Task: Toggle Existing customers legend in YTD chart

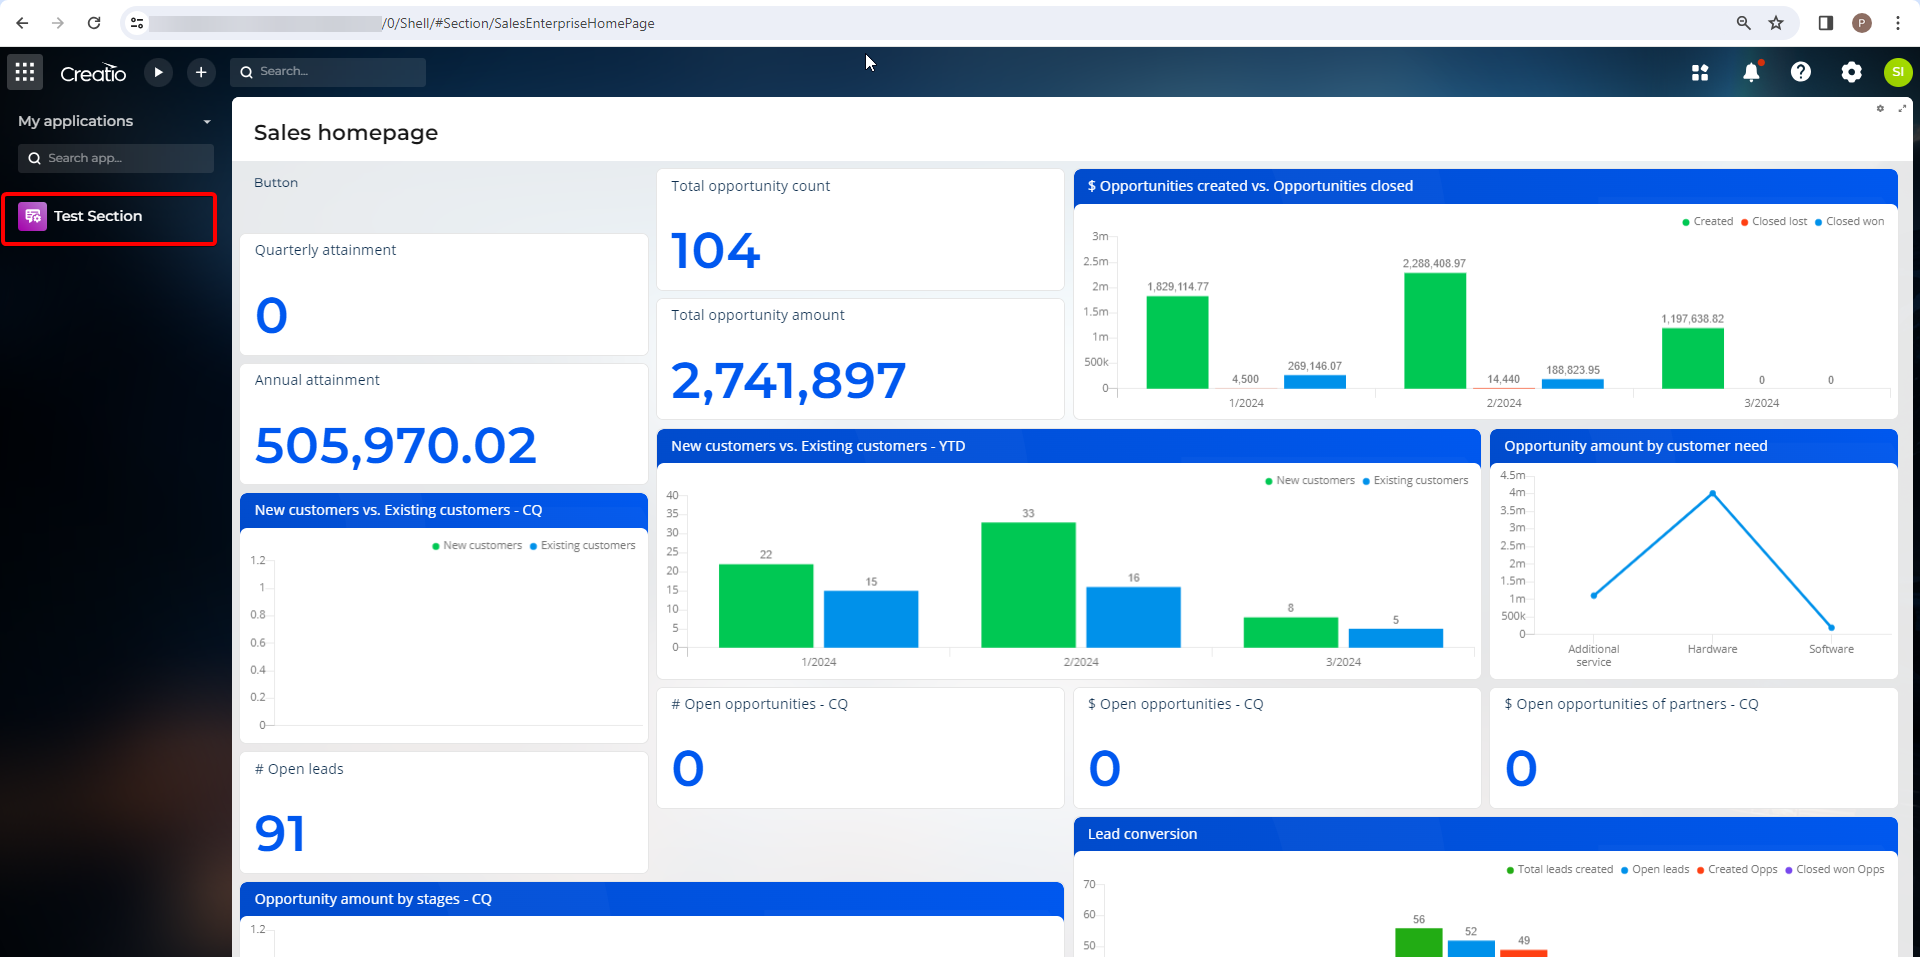Action: 1415,481
